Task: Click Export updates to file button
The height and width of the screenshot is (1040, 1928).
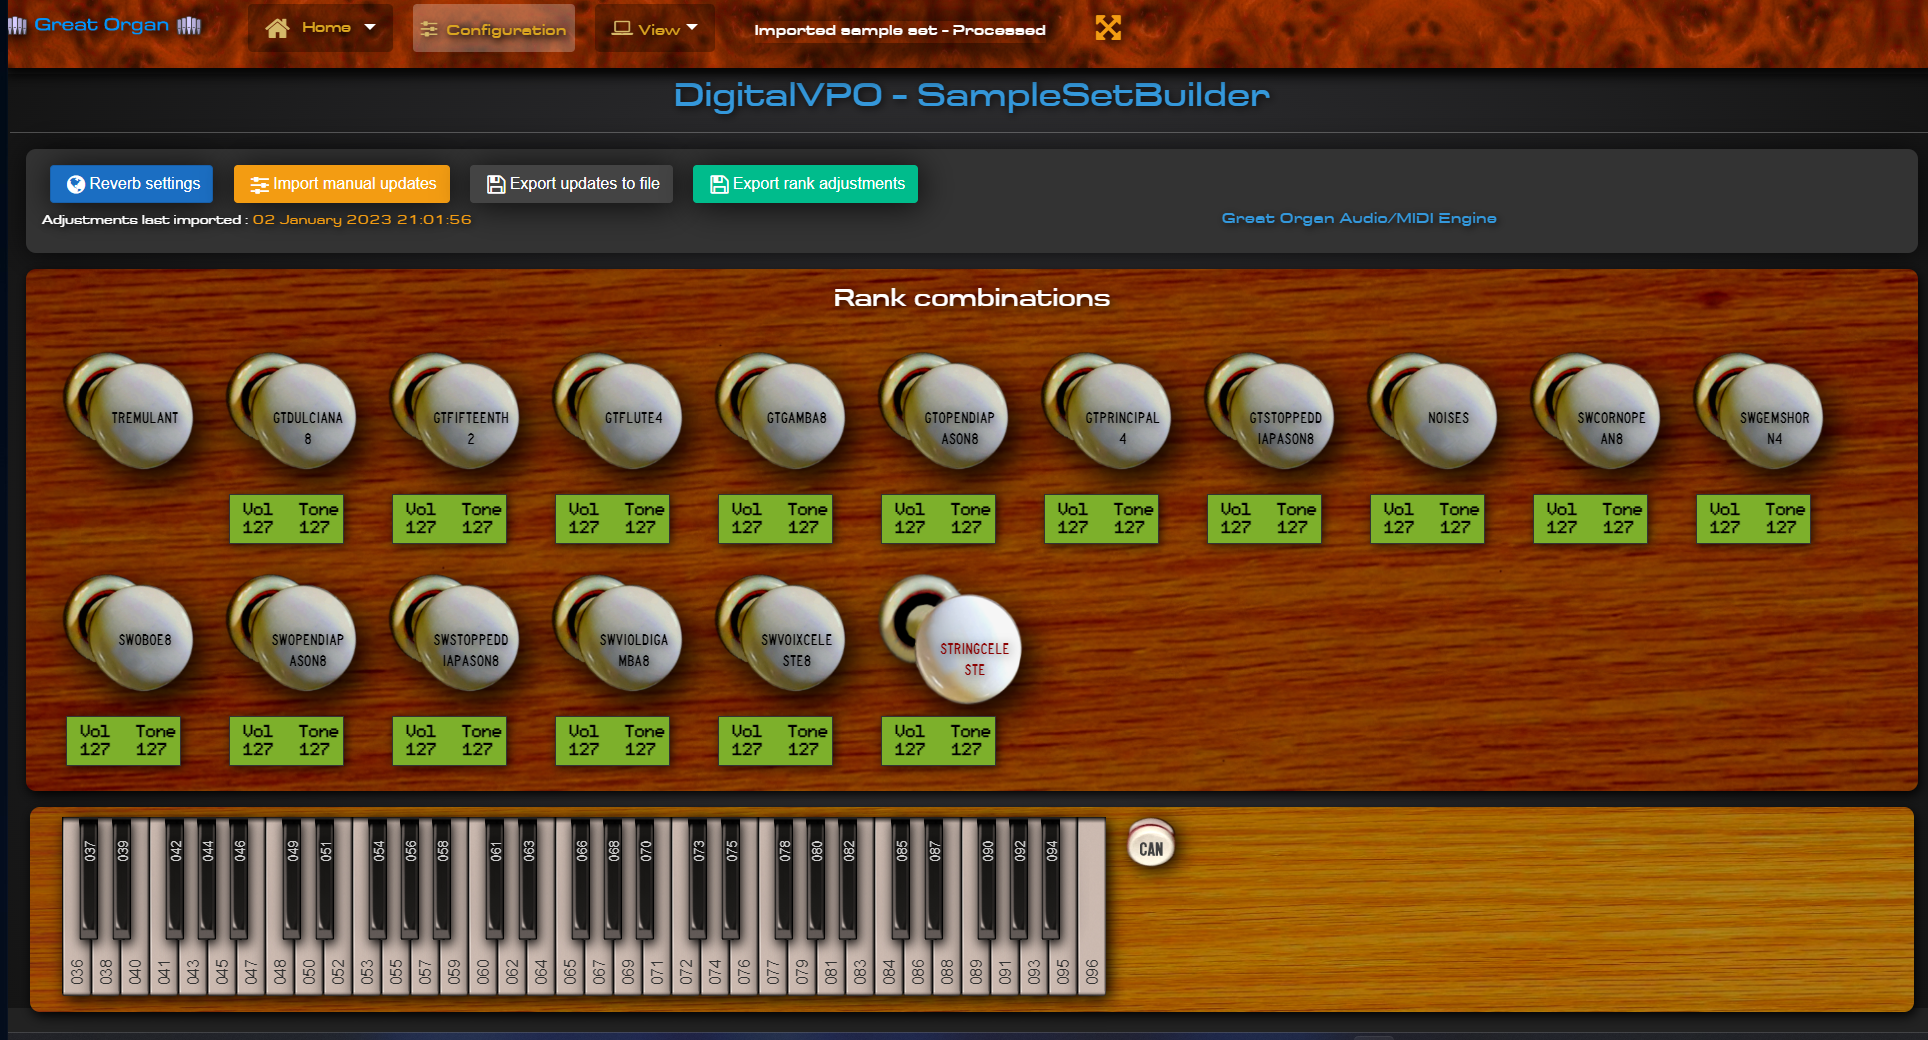Action: tap(572, 184)
